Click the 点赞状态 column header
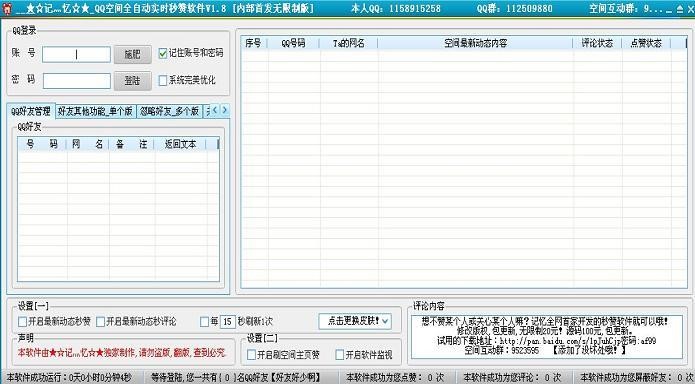Screen dimensions: 695x384 [646, 43]
